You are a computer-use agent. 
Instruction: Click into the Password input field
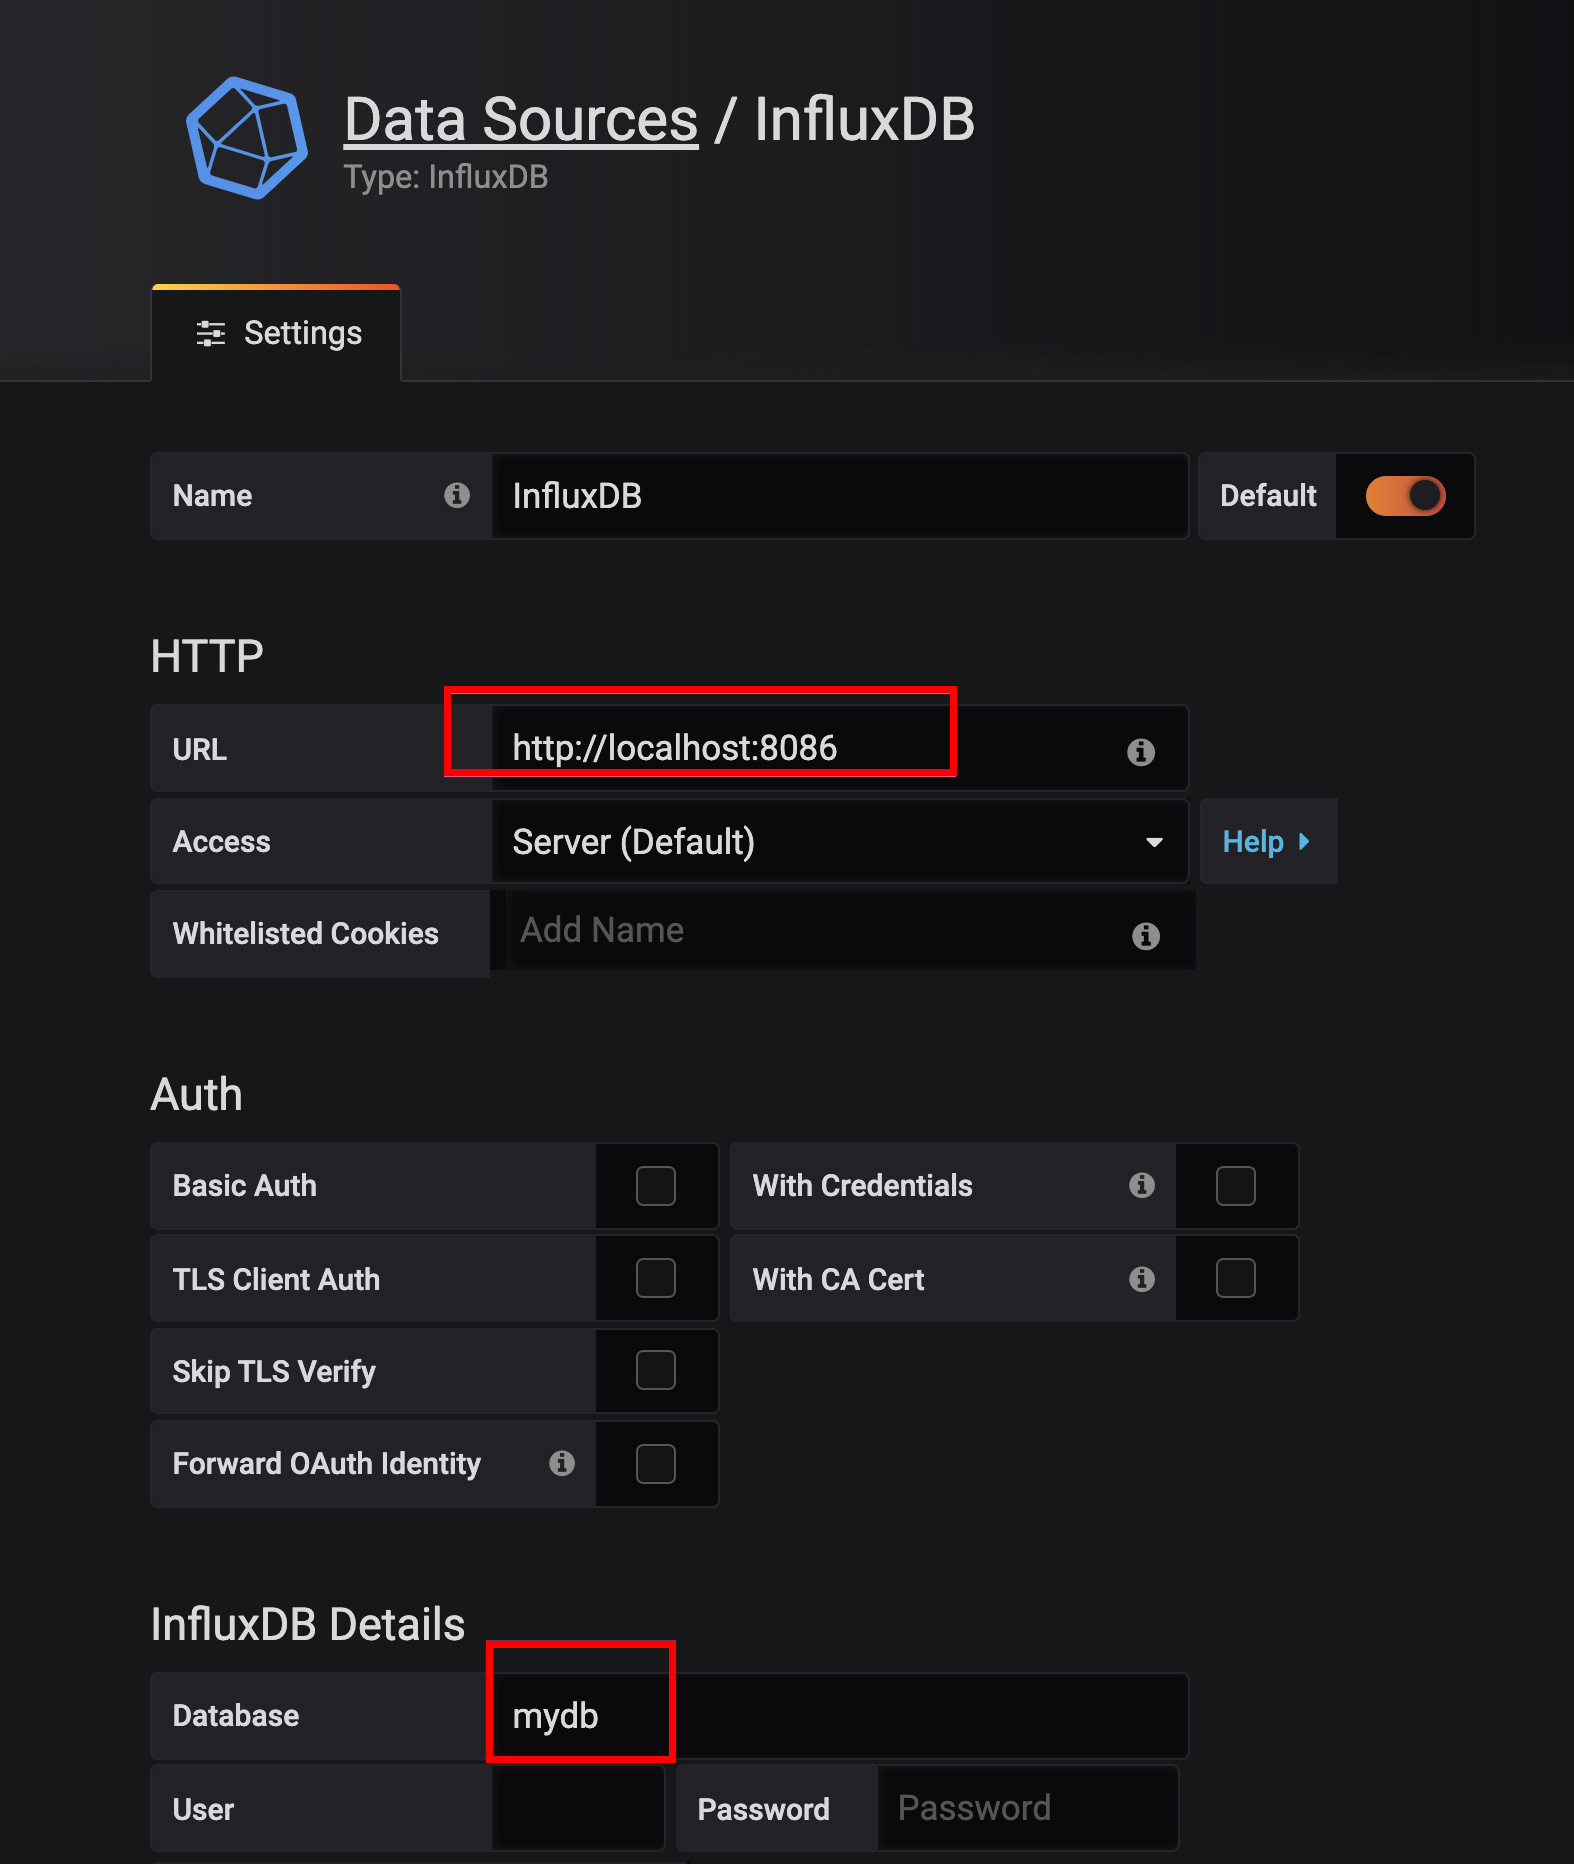point(1027,1808)
